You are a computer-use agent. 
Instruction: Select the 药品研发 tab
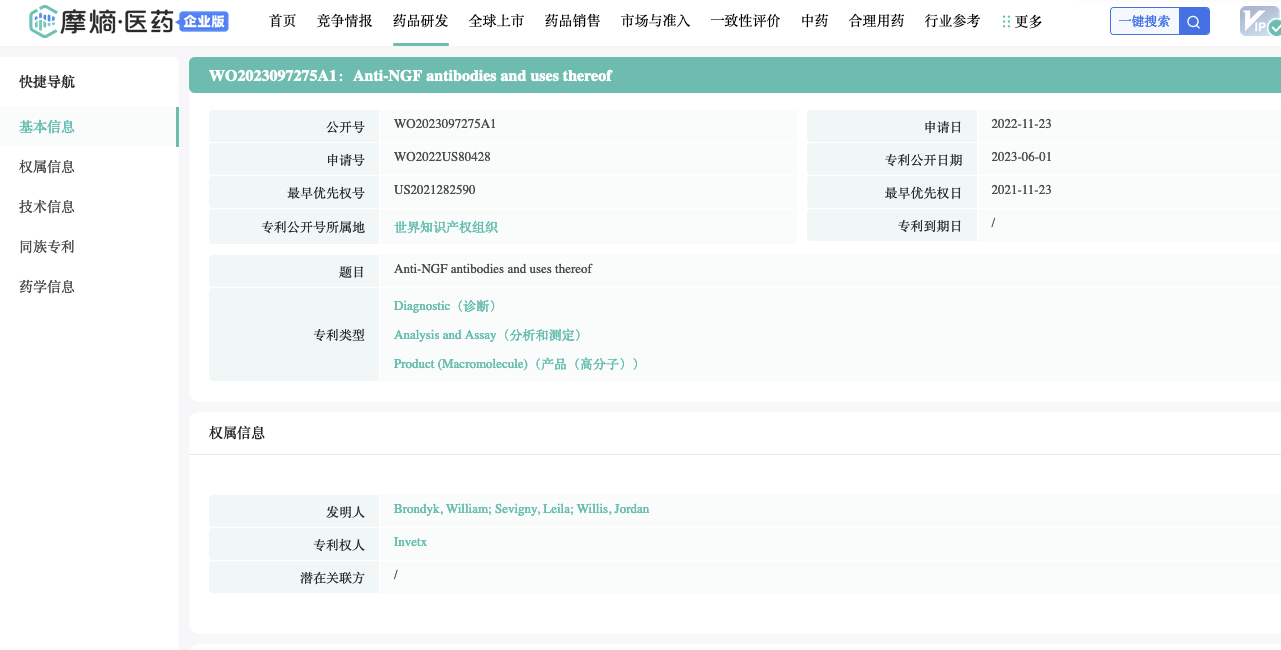coord(421,21)
